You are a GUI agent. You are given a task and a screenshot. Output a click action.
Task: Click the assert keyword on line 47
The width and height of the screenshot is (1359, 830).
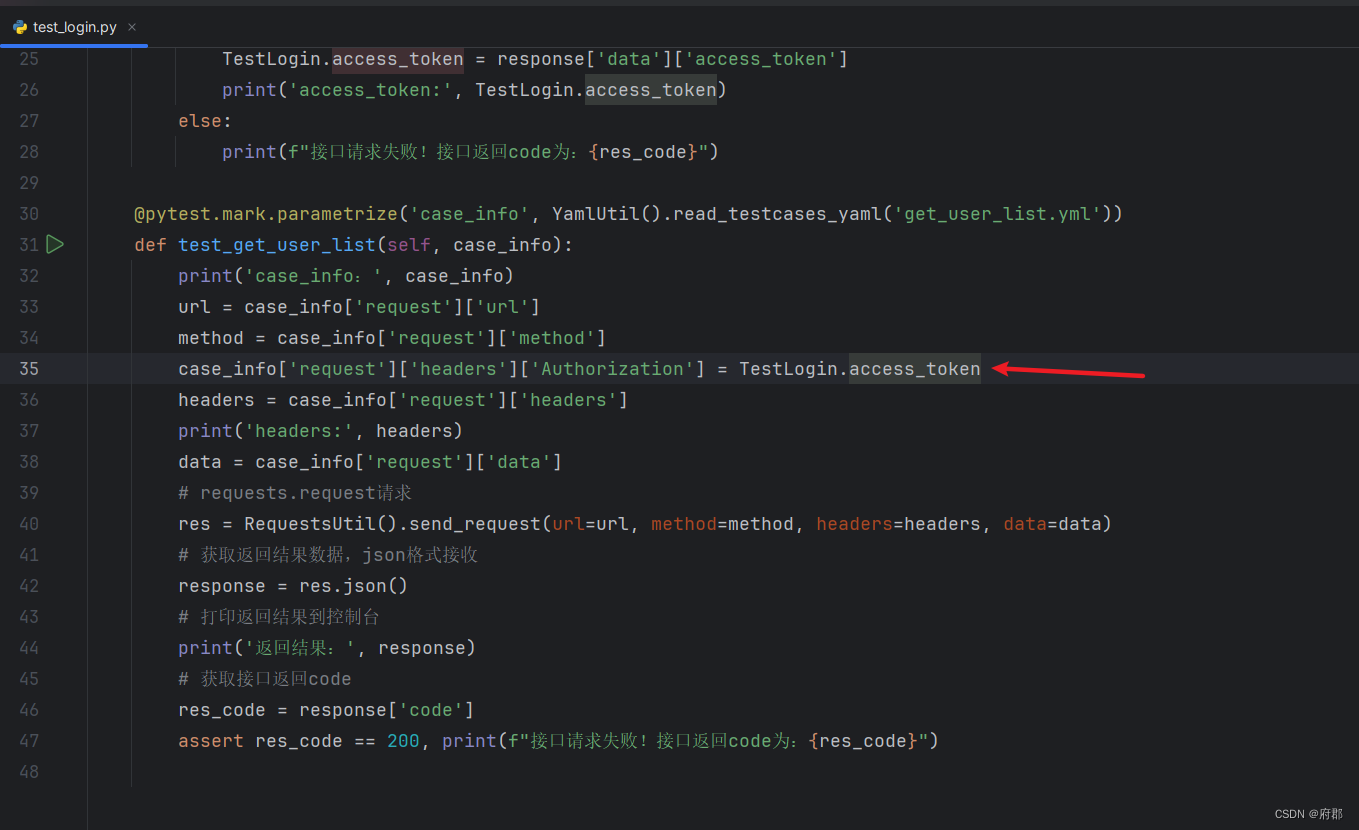211,741
